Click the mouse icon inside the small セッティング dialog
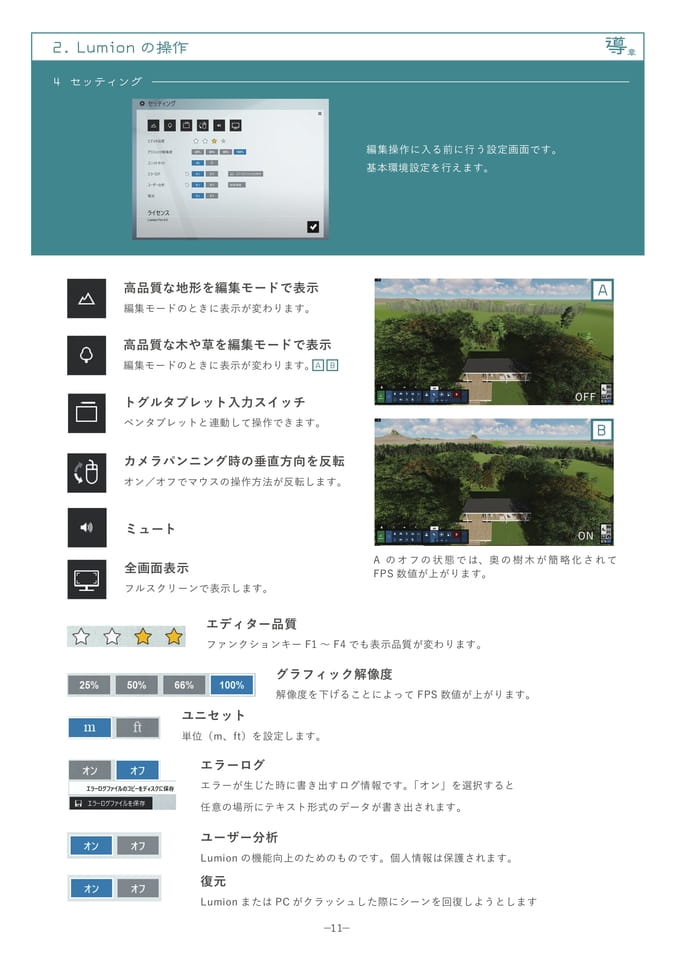Viewport: 678px width, 960px height. click(203, 126)
